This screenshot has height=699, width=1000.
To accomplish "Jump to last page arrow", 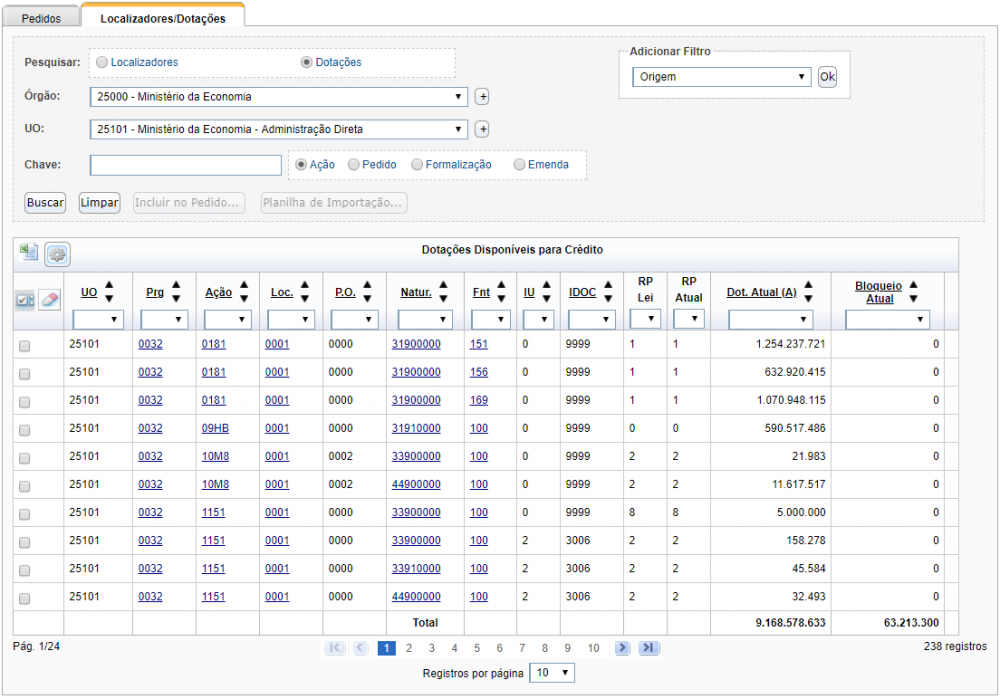I will [x=649, y=648].
